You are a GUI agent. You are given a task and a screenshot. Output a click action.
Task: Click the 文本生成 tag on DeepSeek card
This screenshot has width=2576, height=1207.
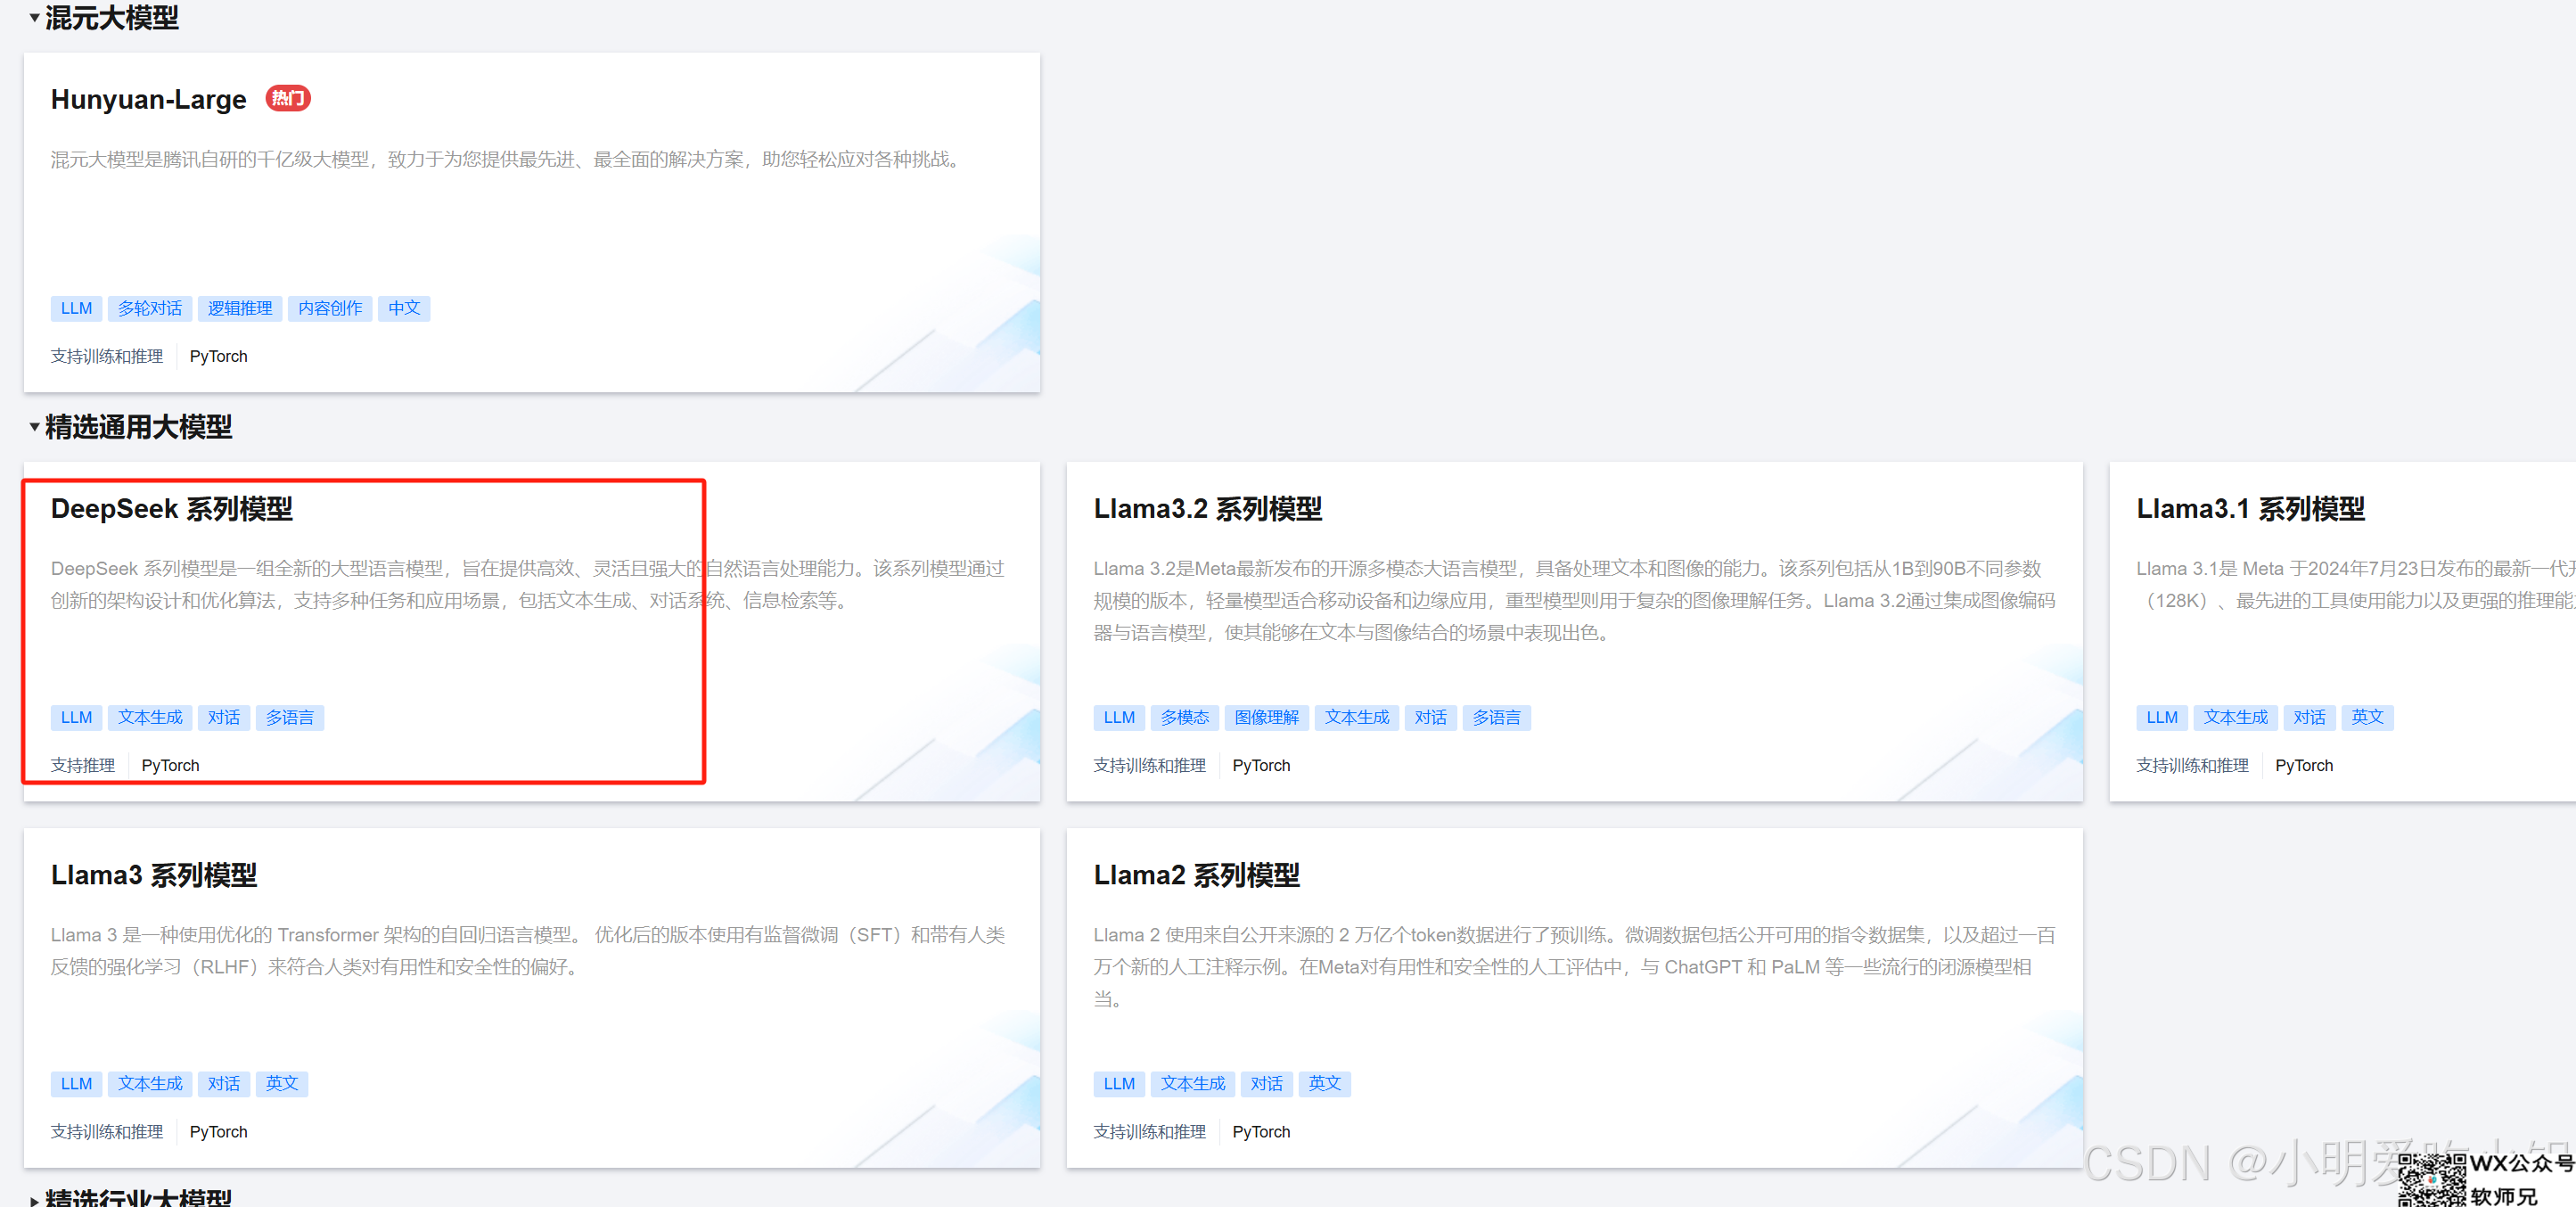pyautogui.click(x=150, y=717)
